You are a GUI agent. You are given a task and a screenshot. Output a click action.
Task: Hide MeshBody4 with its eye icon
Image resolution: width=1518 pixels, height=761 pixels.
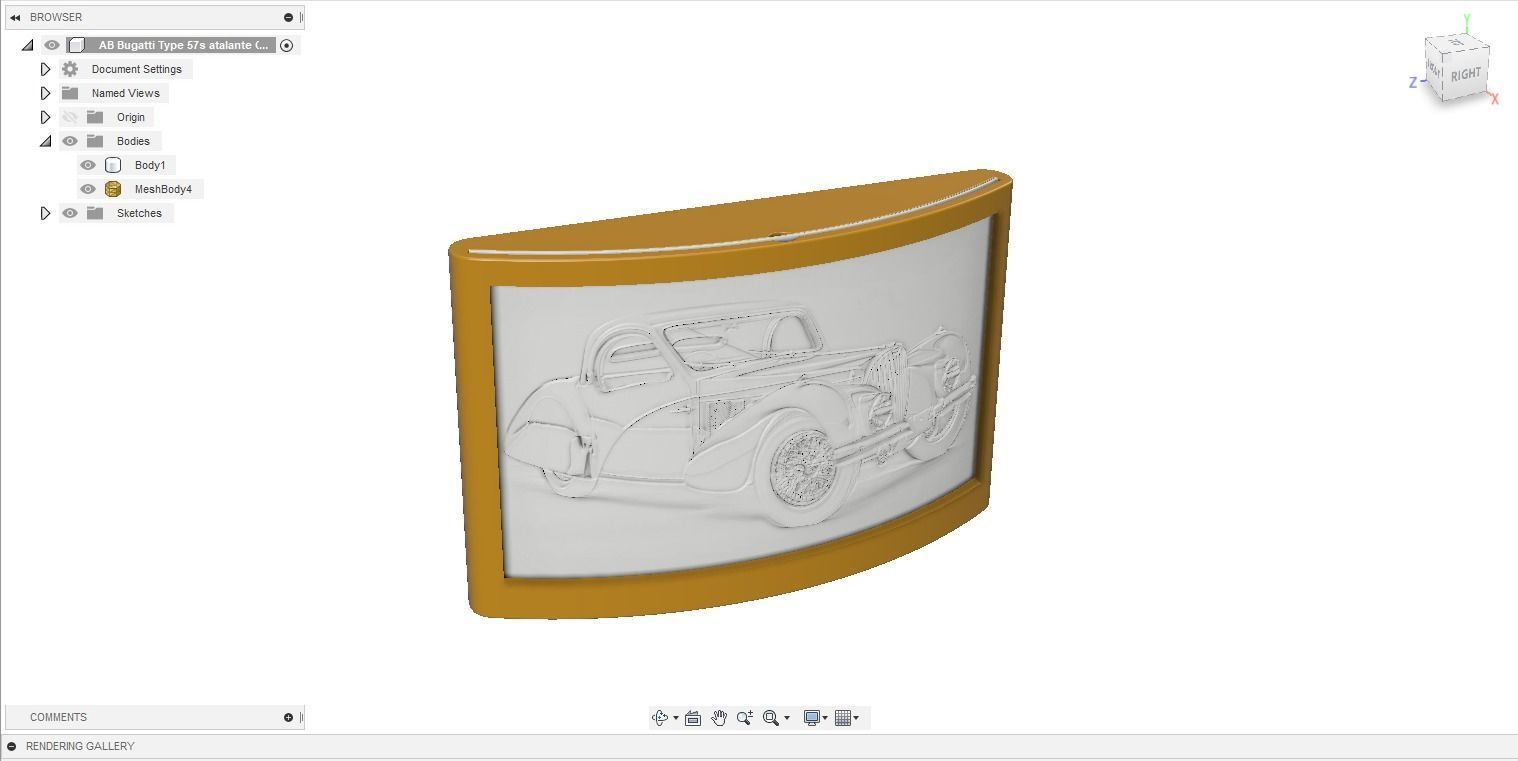tap(88, 189)
